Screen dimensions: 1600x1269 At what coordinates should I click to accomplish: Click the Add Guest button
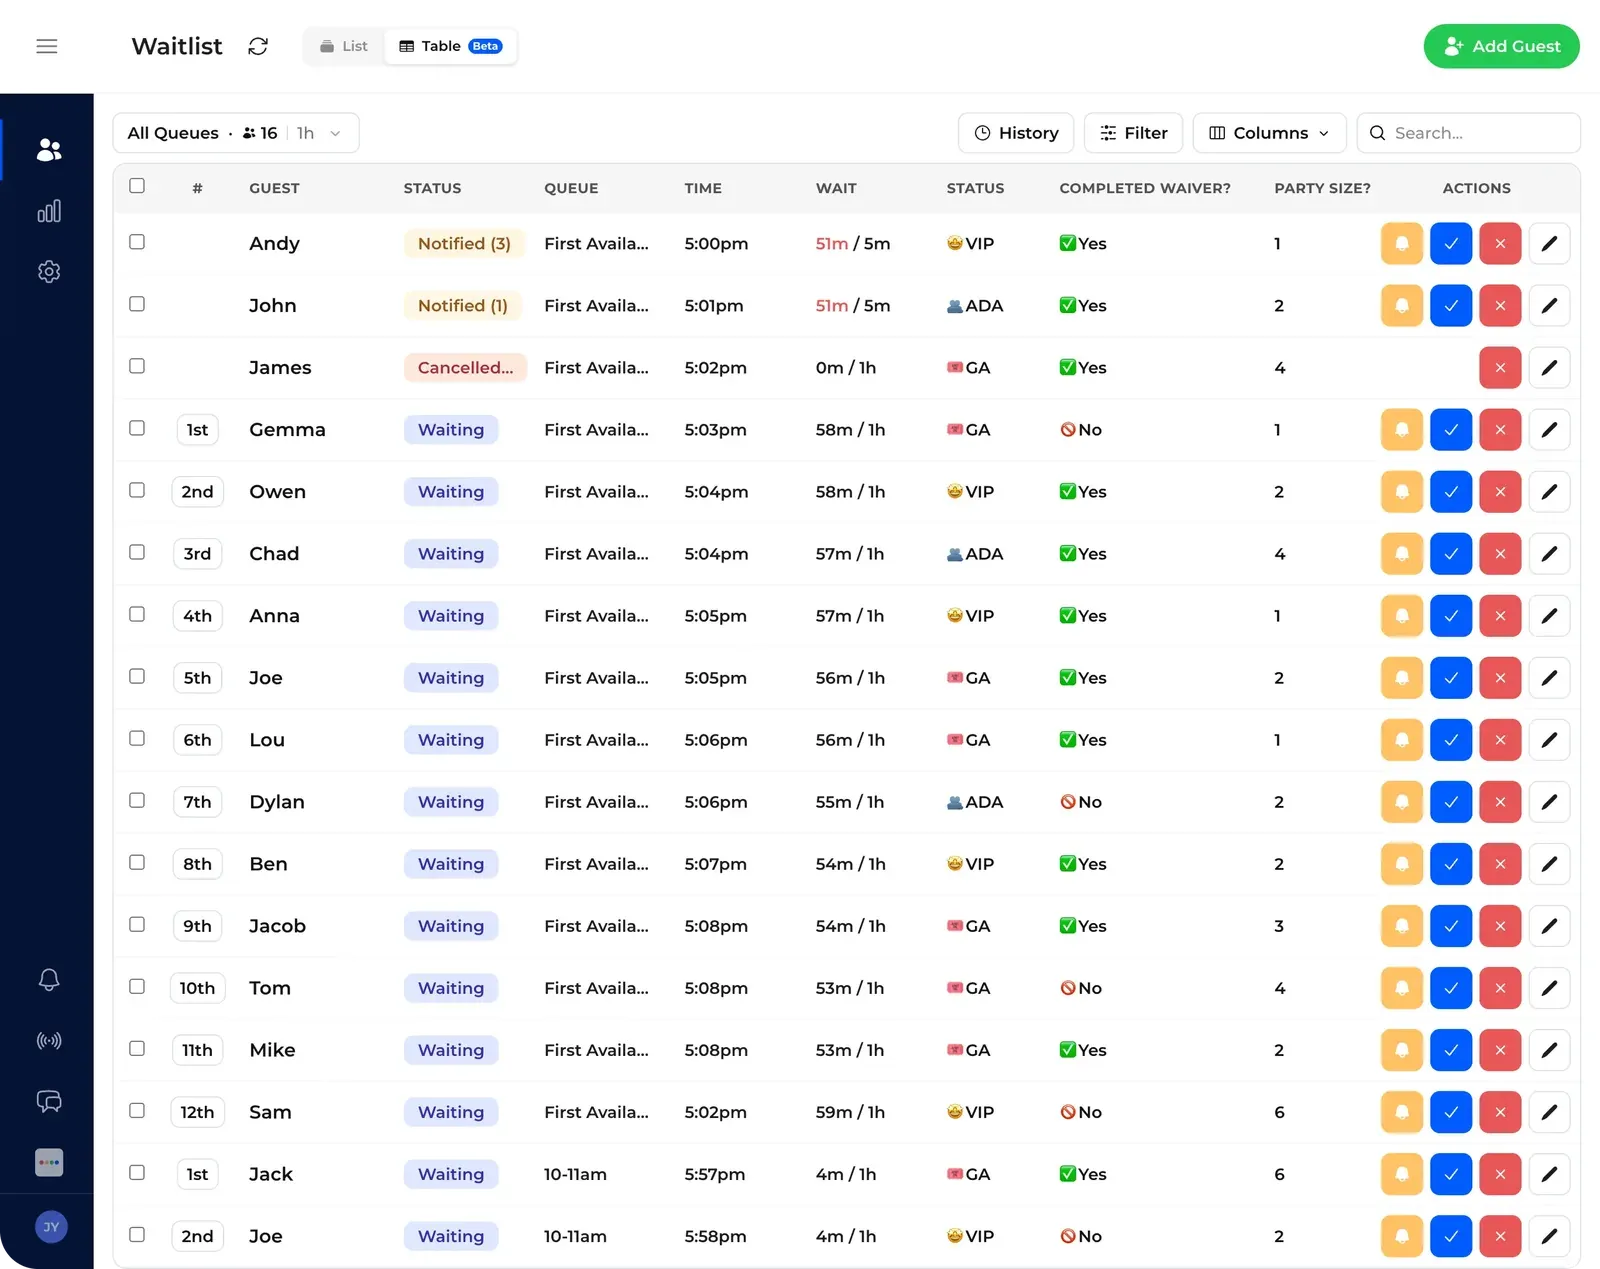point(1501,46)
